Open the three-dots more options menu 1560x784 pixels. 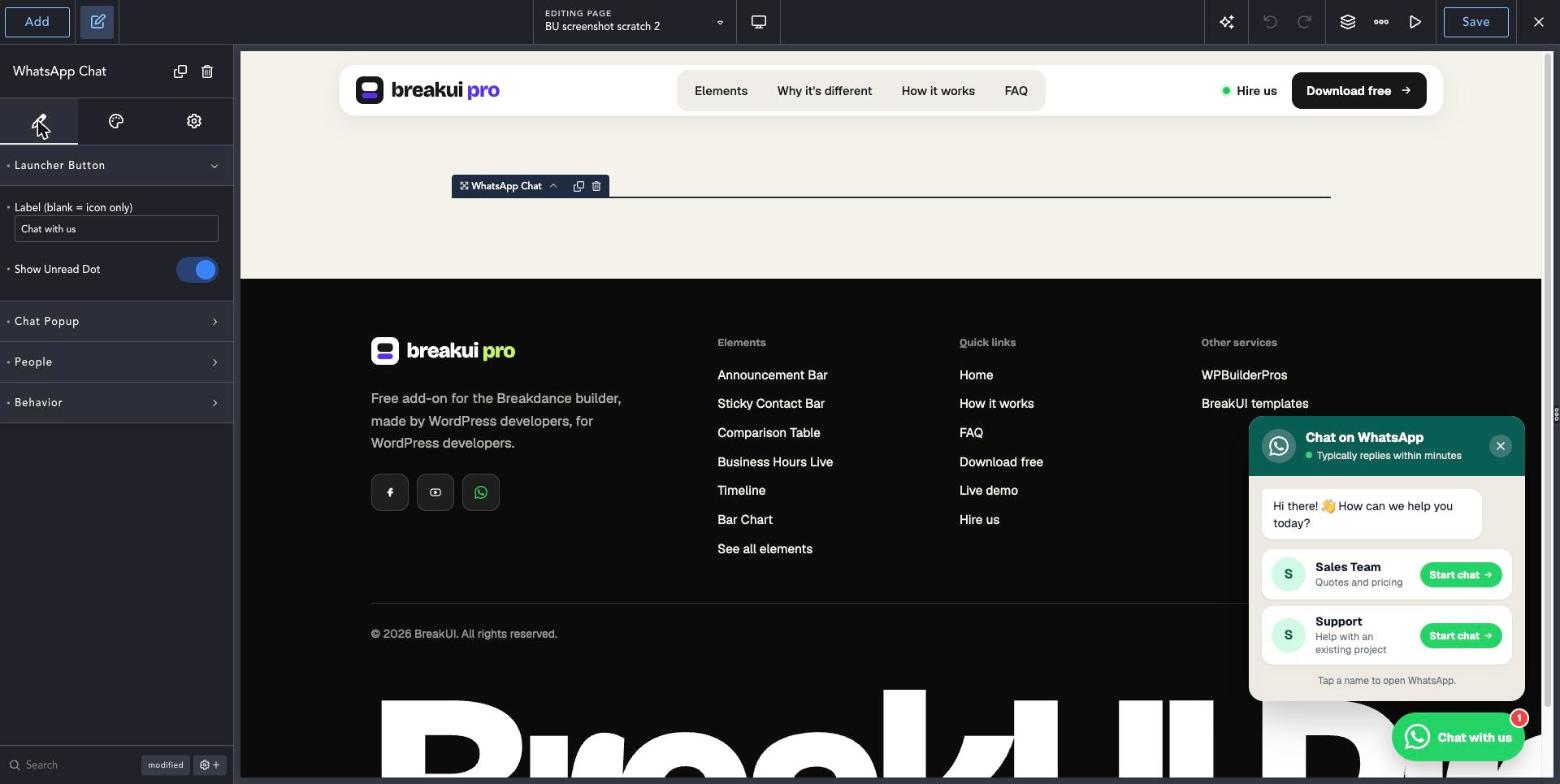1381,22
